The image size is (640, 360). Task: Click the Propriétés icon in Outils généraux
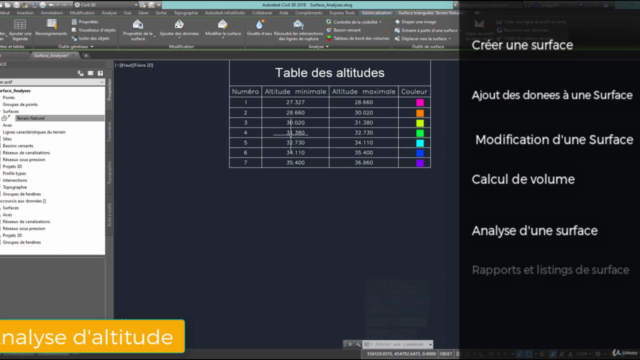(x=74, y=22)
